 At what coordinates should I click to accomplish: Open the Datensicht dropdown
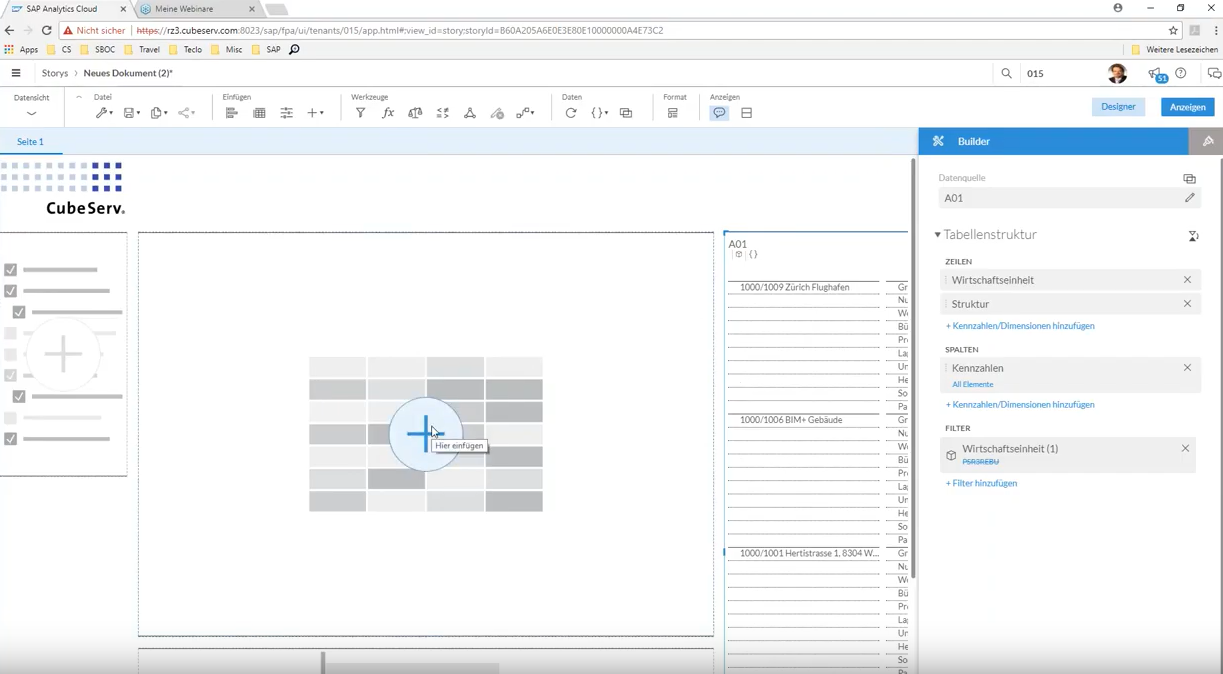(31, 113)
